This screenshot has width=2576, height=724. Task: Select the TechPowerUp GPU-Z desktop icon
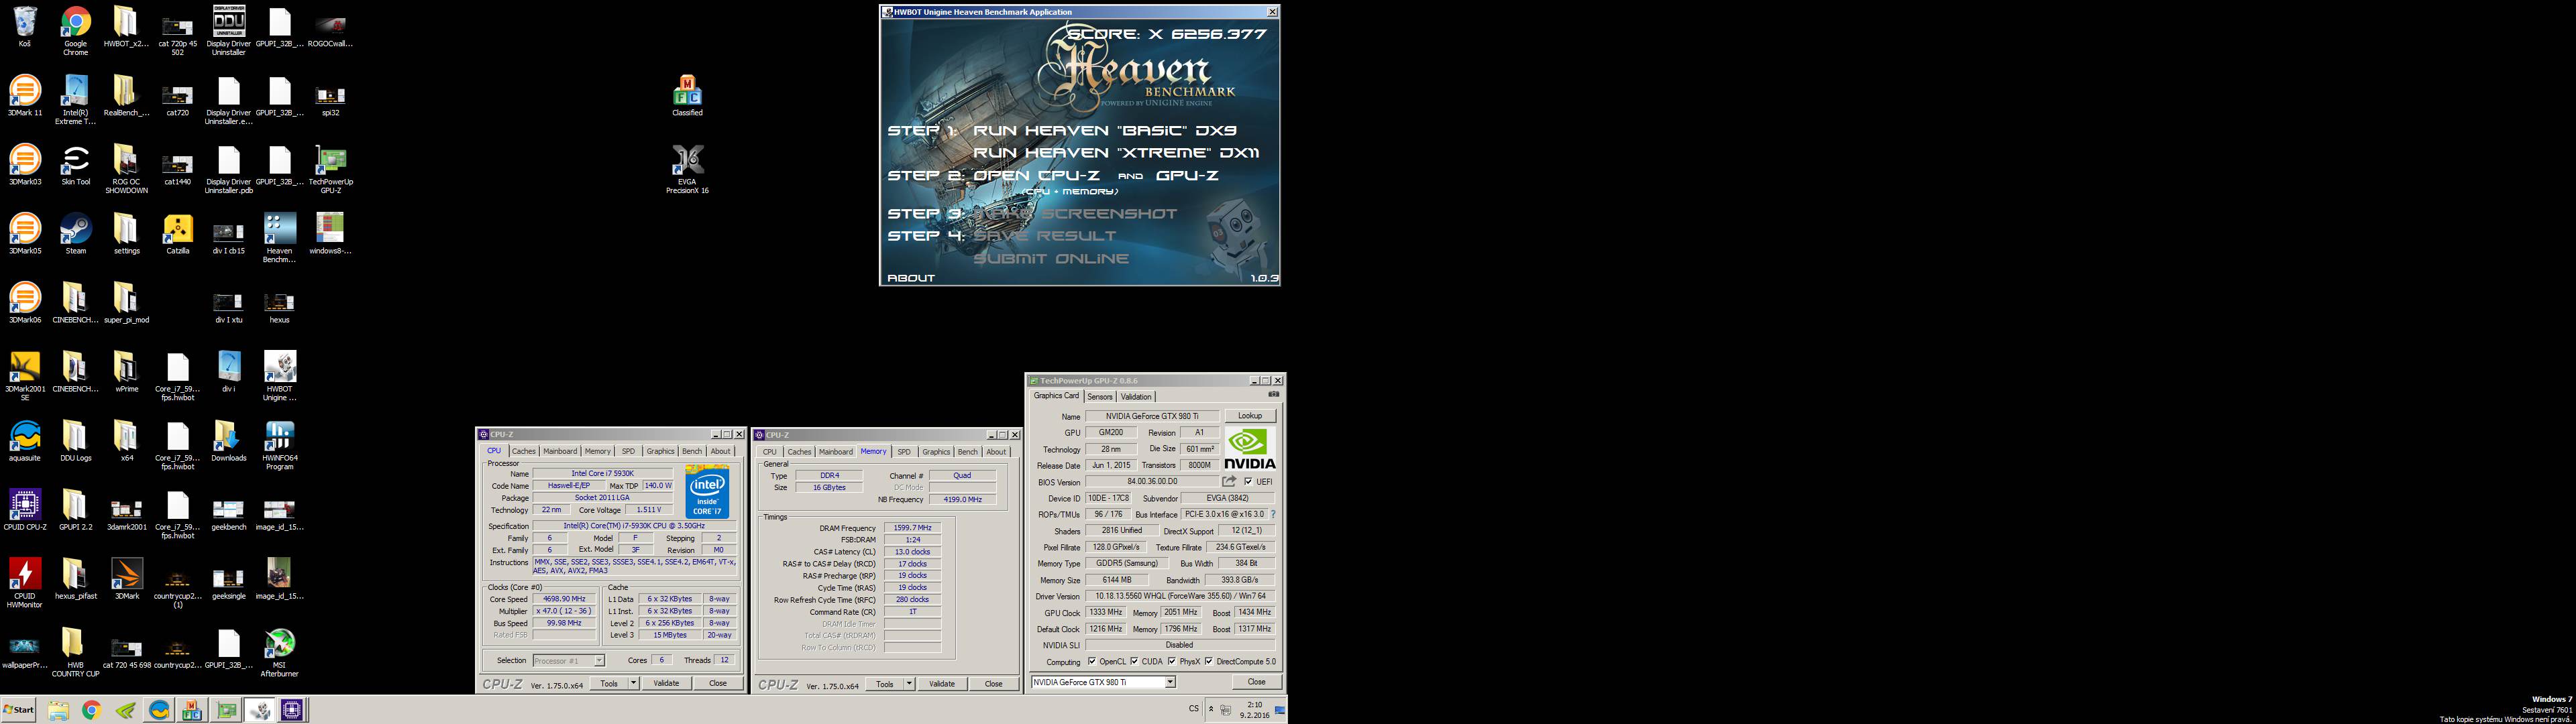331,169
